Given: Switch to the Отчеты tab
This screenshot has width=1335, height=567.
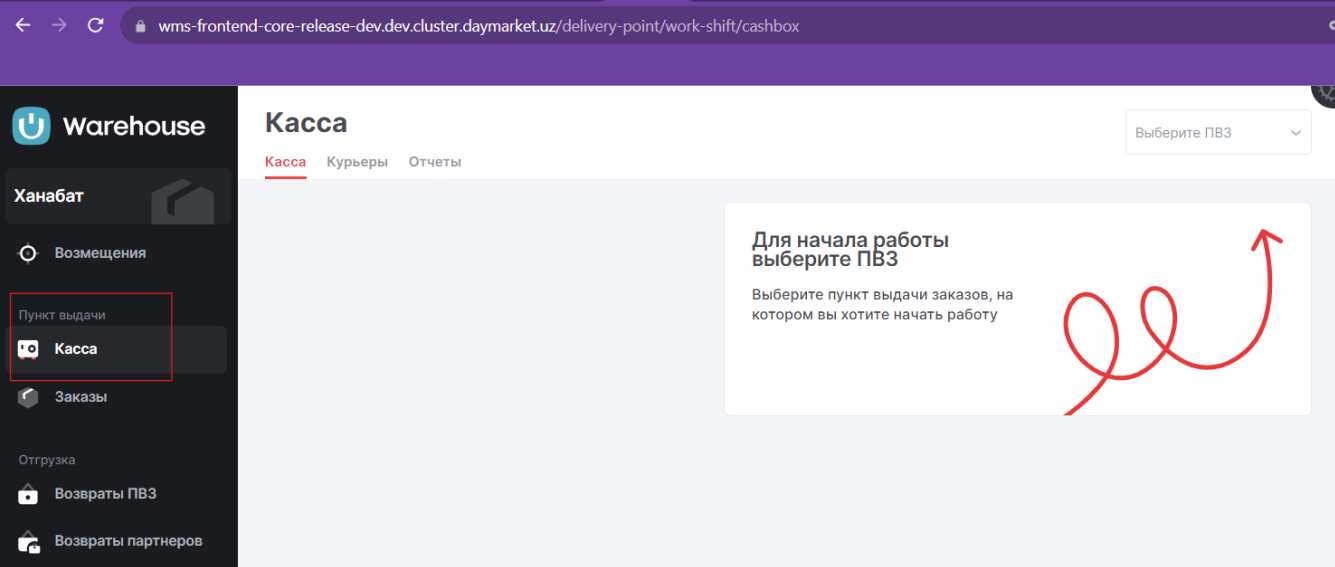Looking at the screenshot, I should 435,162.
